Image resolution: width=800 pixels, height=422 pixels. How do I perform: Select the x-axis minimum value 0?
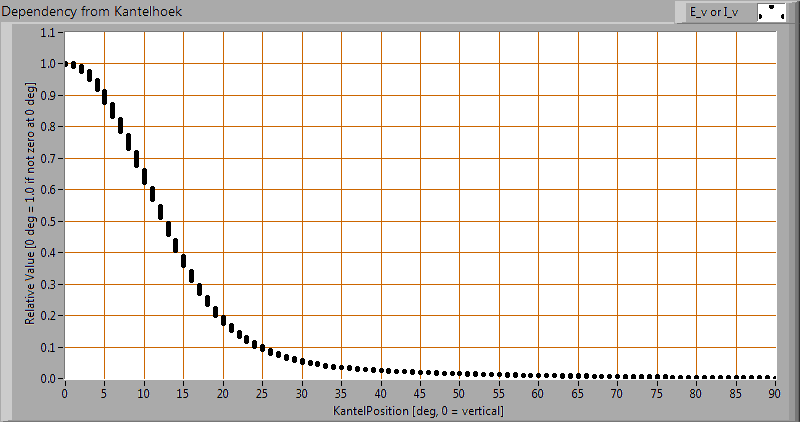pyautogui.click(x=65, y=395)
